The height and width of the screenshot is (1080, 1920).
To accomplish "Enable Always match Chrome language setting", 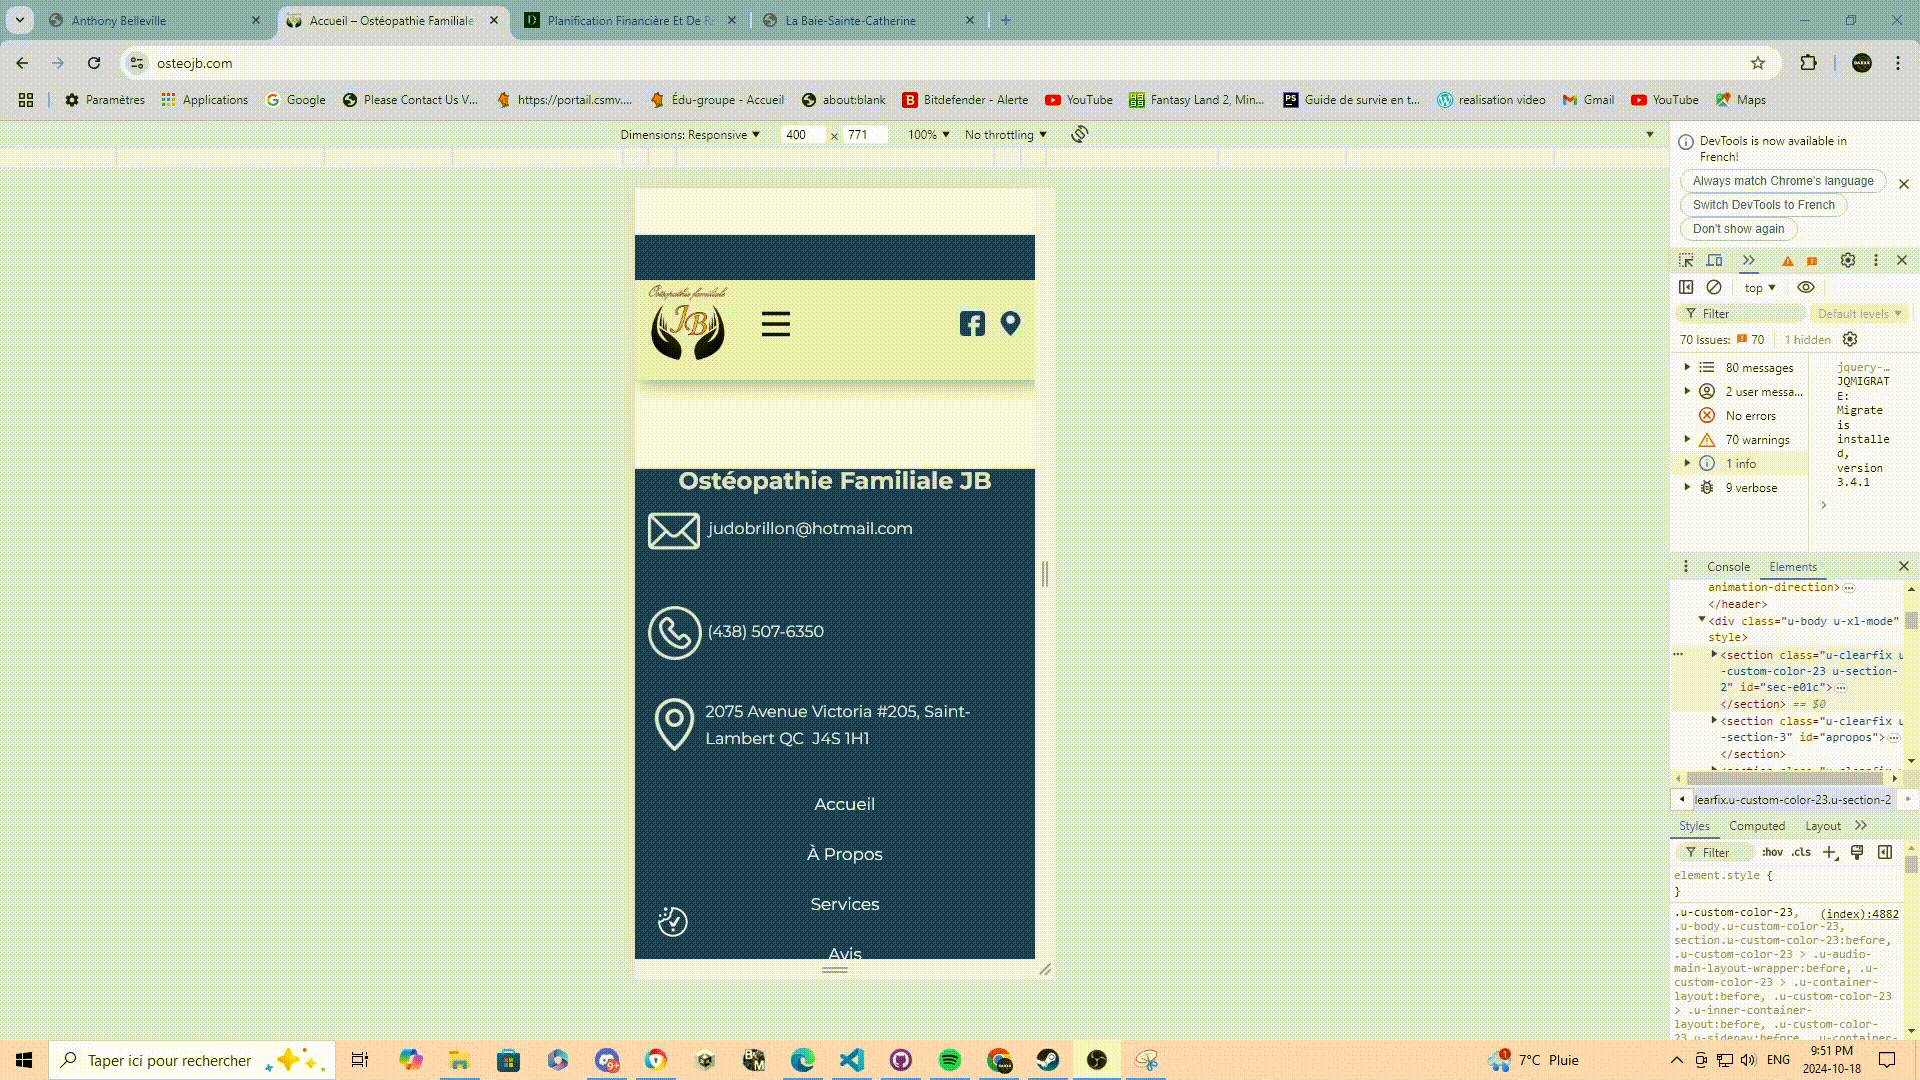I will (x=1783, y=179).
